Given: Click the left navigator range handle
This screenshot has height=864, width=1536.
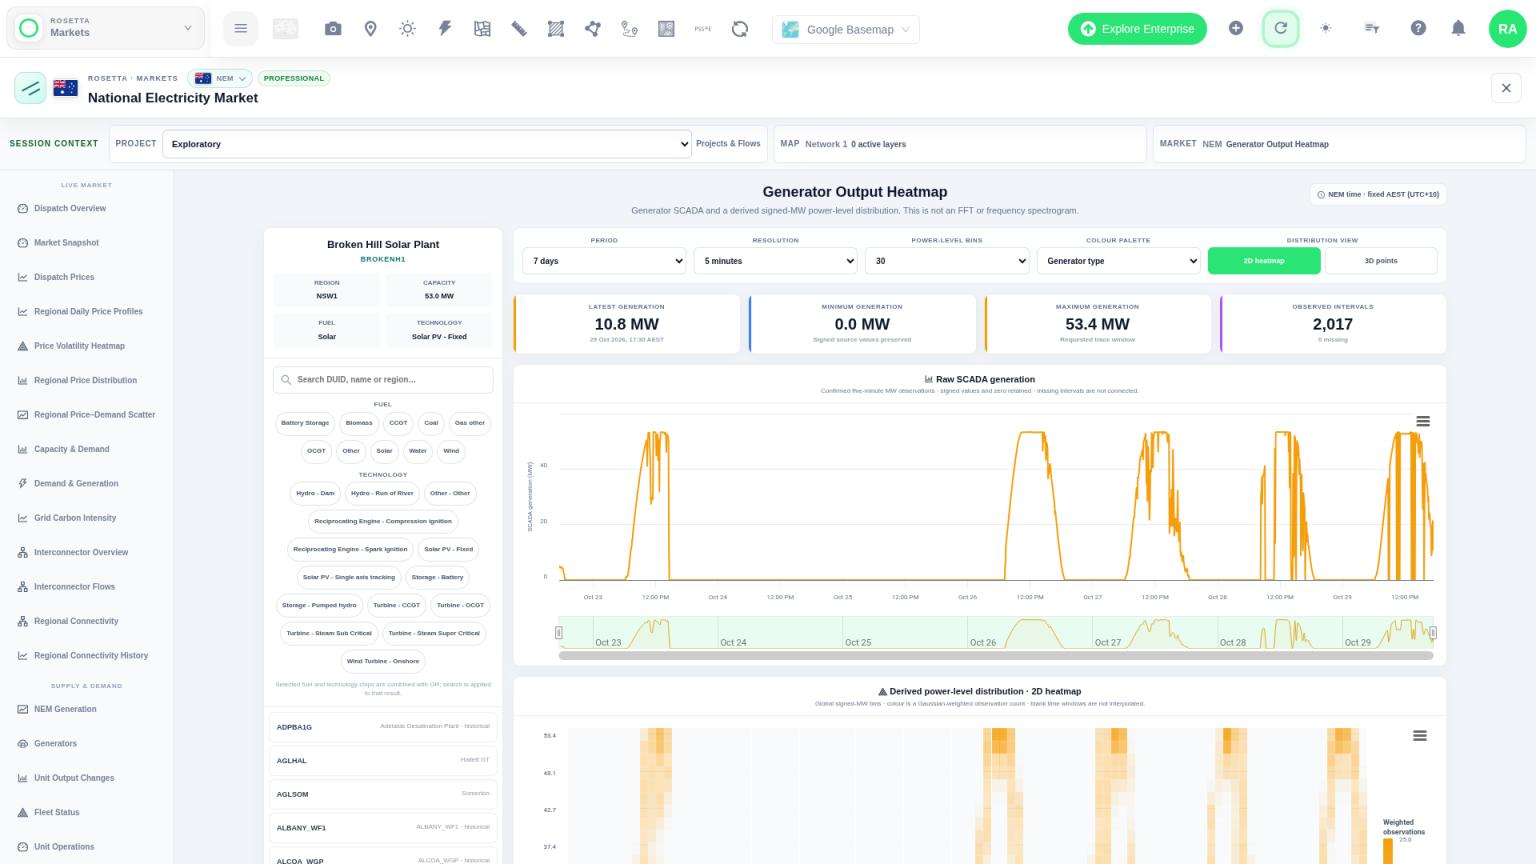Looking at the screenshot, I should [559, 632].
